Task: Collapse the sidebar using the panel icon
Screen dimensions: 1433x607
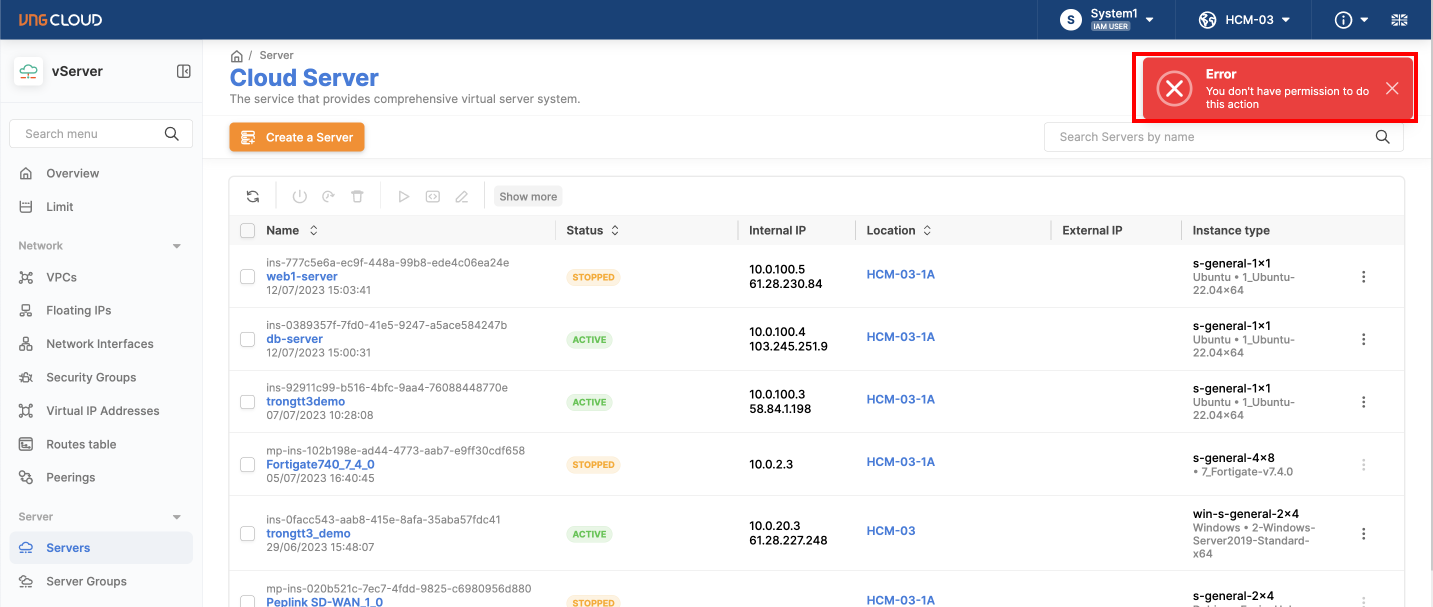Action: (x=184, y=71)
